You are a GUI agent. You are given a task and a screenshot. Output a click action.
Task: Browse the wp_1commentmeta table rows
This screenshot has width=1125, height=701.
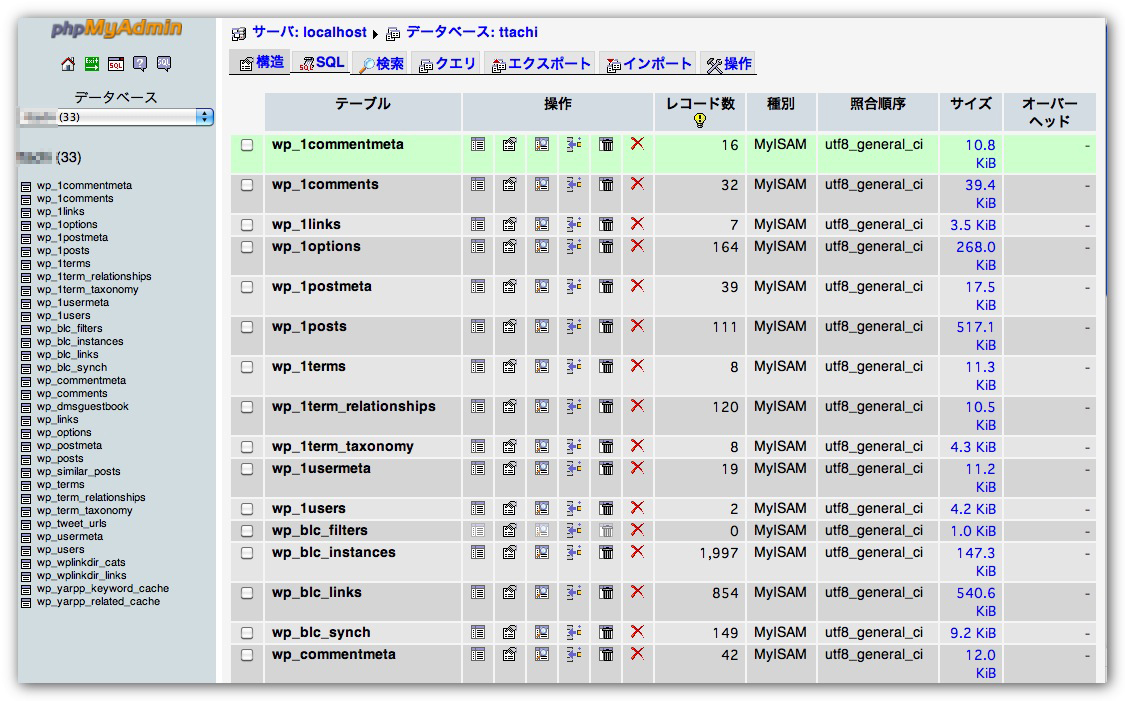[478, 145]
